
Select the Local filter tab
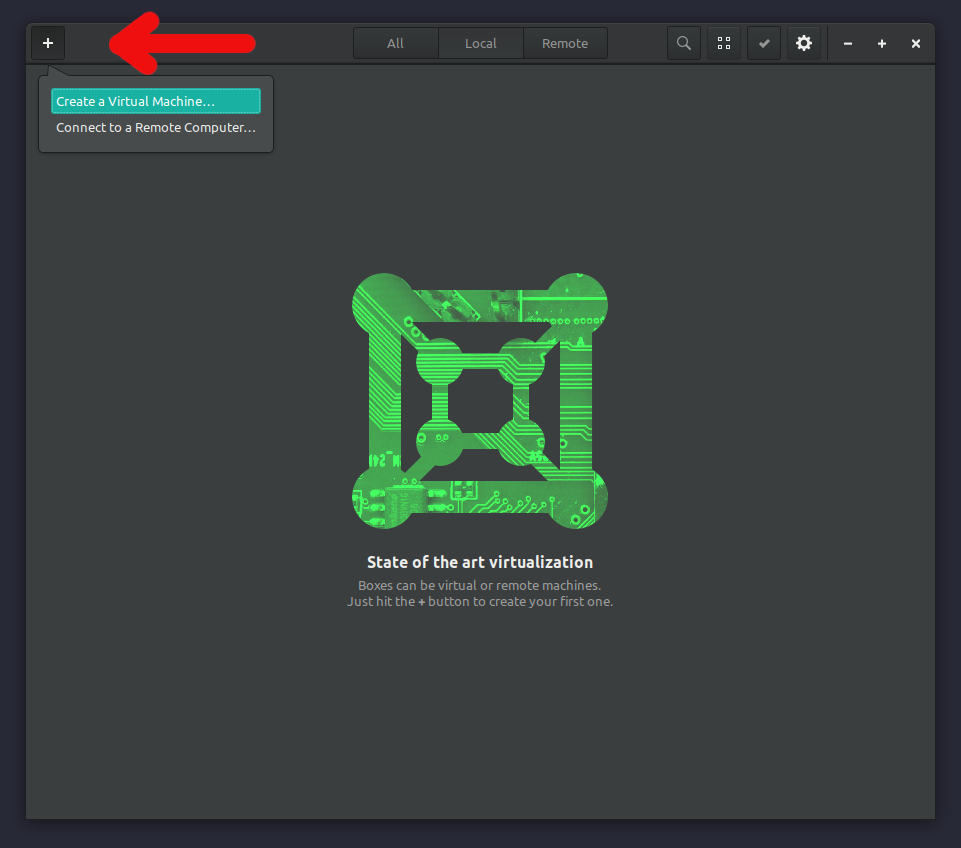[480, 43]
